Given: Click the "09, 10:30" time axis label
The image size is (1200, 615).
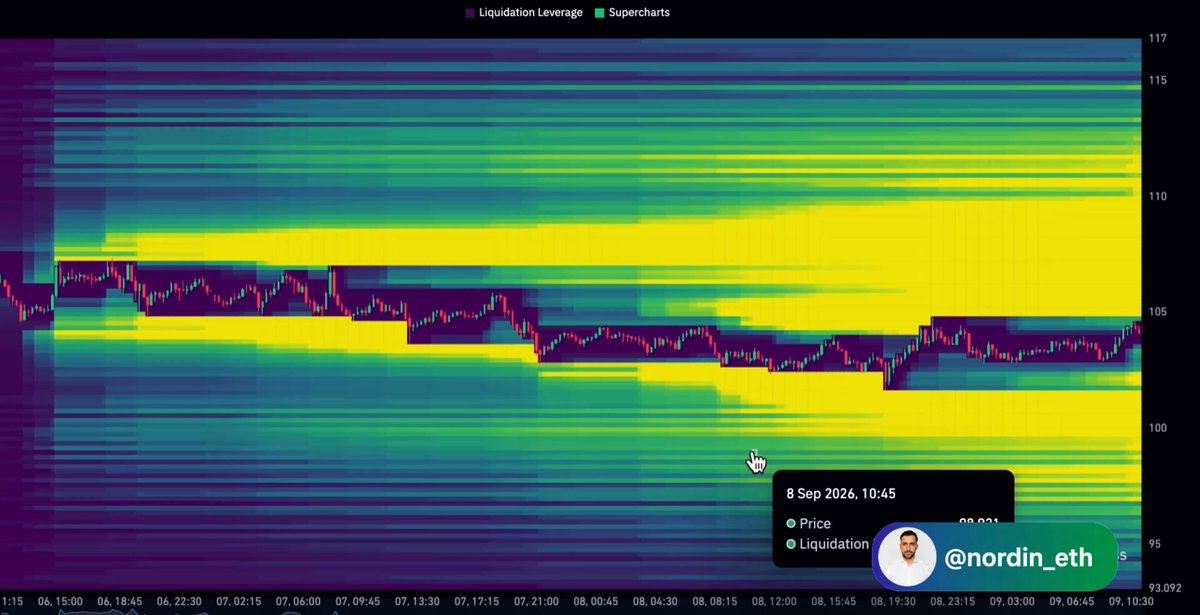Looking at the screenshot, I should point(1131,601).
